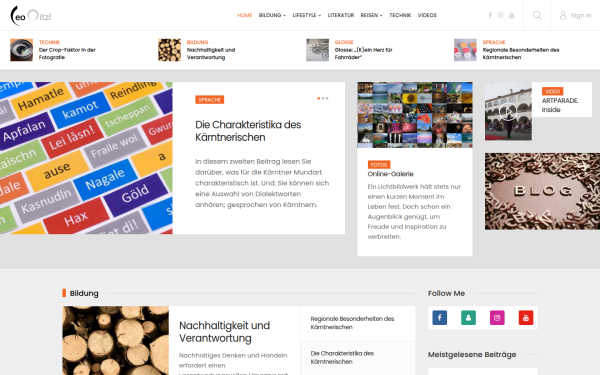The image size is (600, 375).
Task: Click the orange FOTOS tag
Action: tap(379, 165)
